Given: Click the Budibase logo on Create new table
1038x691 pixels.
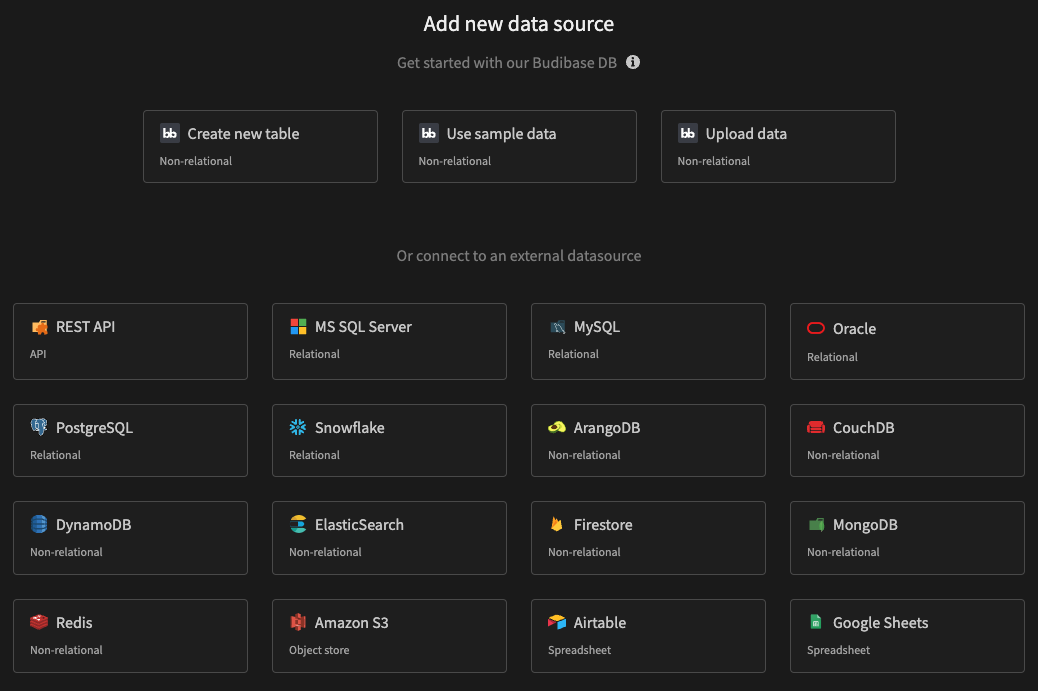Looking at the screenshot, I should (169, 133).
